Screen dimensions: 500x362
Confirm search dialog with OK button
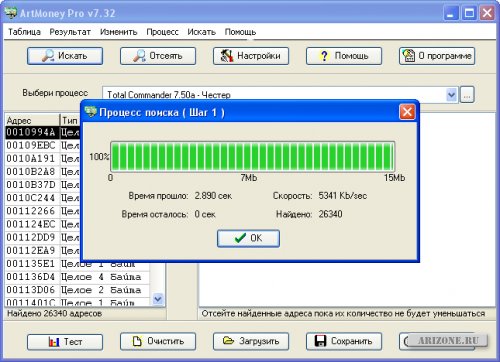tap(248, 238)
